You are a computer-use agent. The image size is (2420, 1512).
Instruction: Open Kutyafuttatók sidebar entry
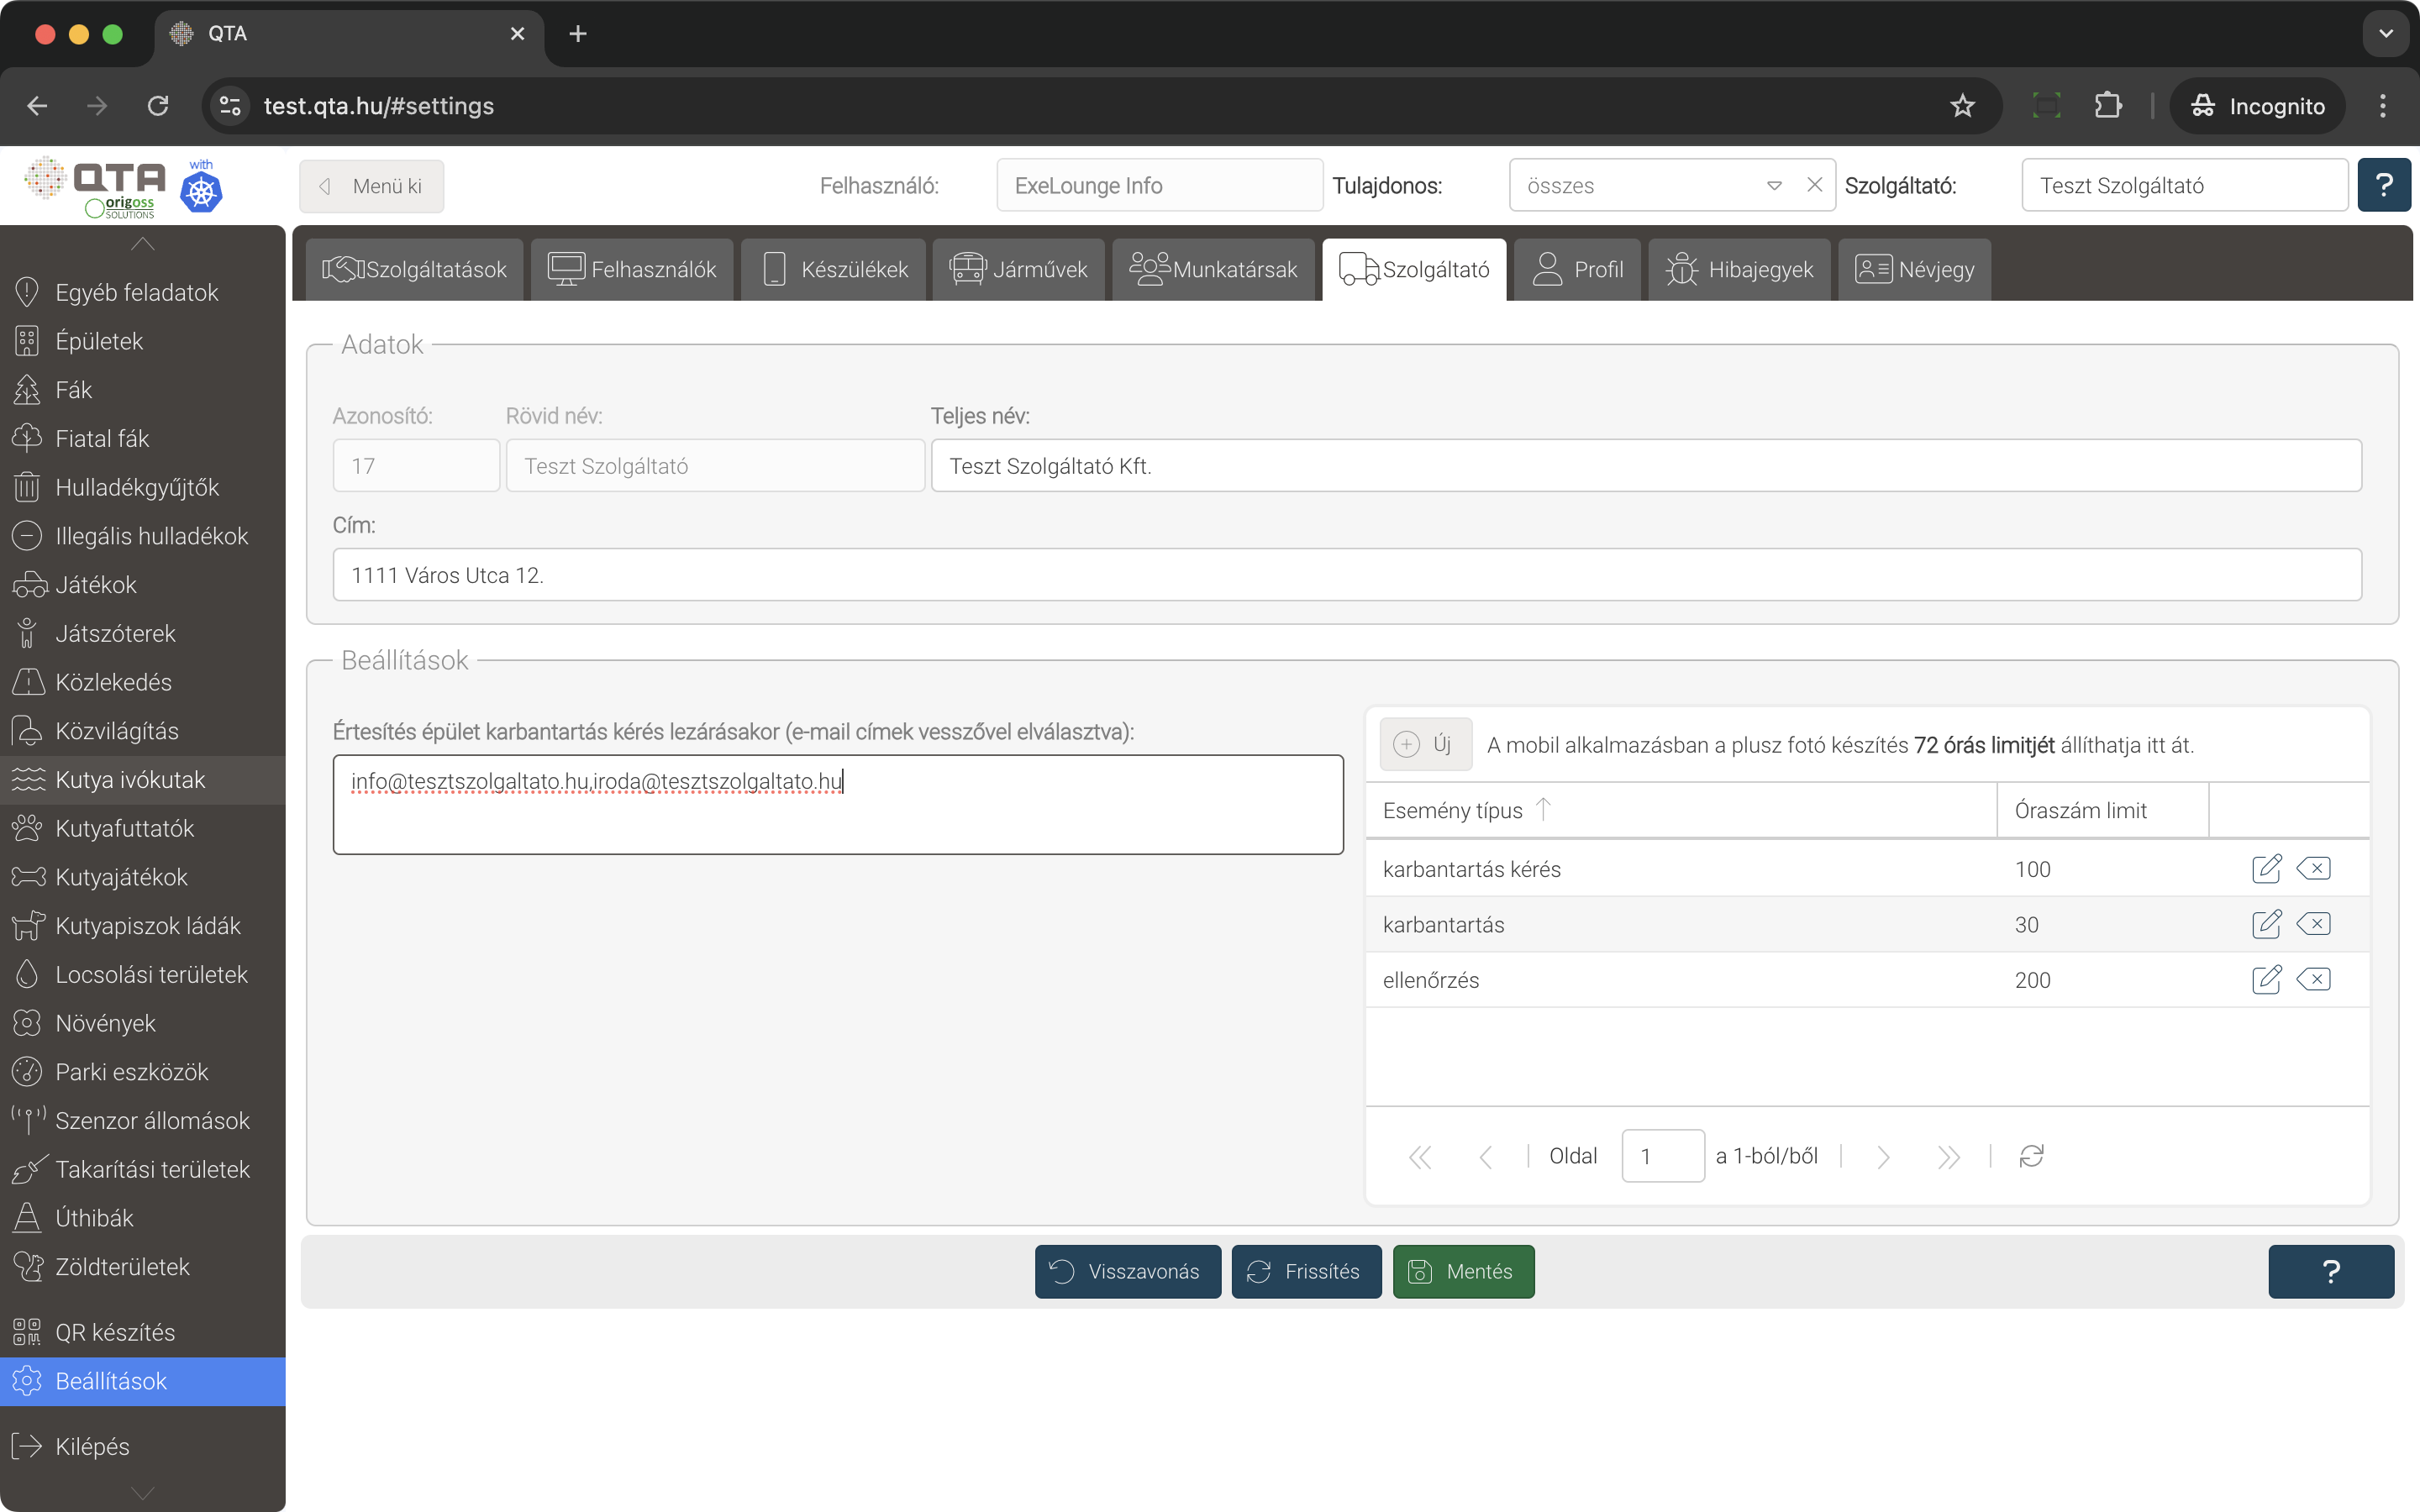(142, 828)
